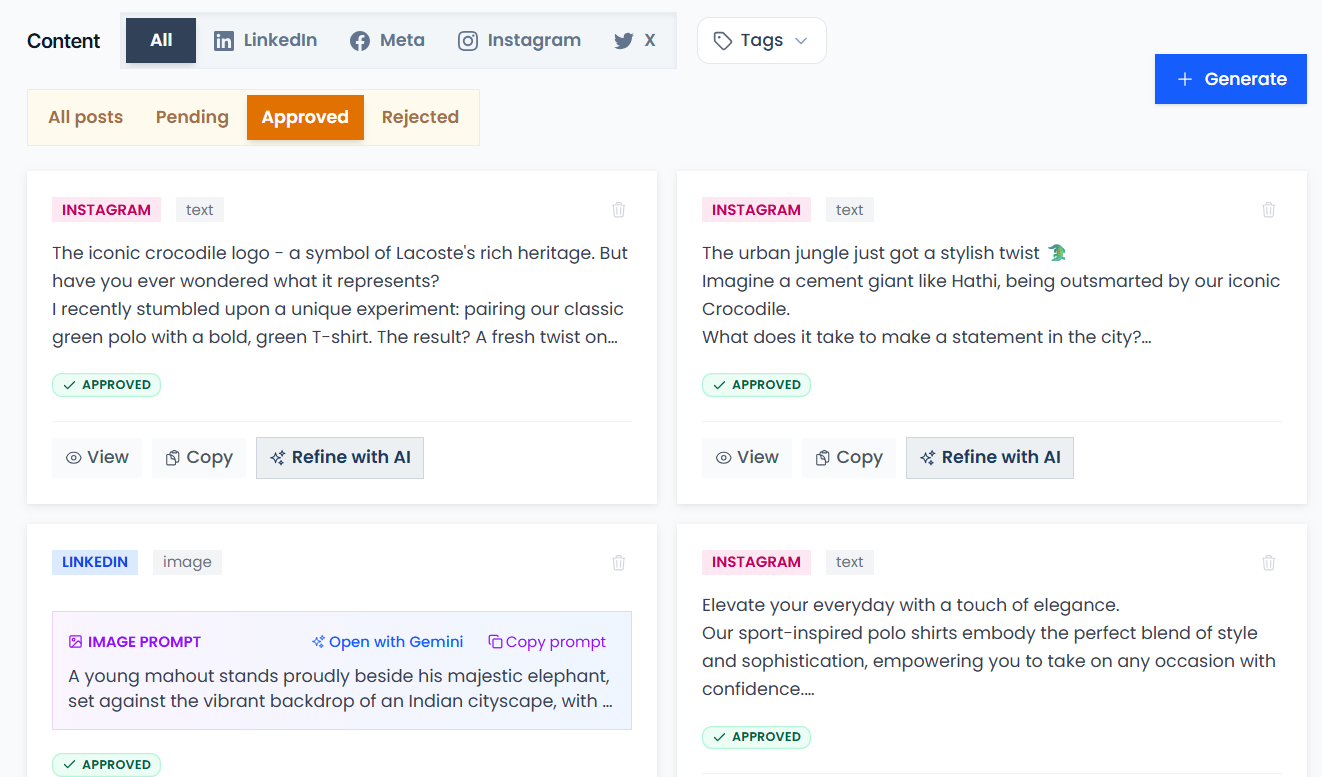Viewport: 1322px width, 777px height.
Task: Select the Approved status filter
Action: (305, 117)
